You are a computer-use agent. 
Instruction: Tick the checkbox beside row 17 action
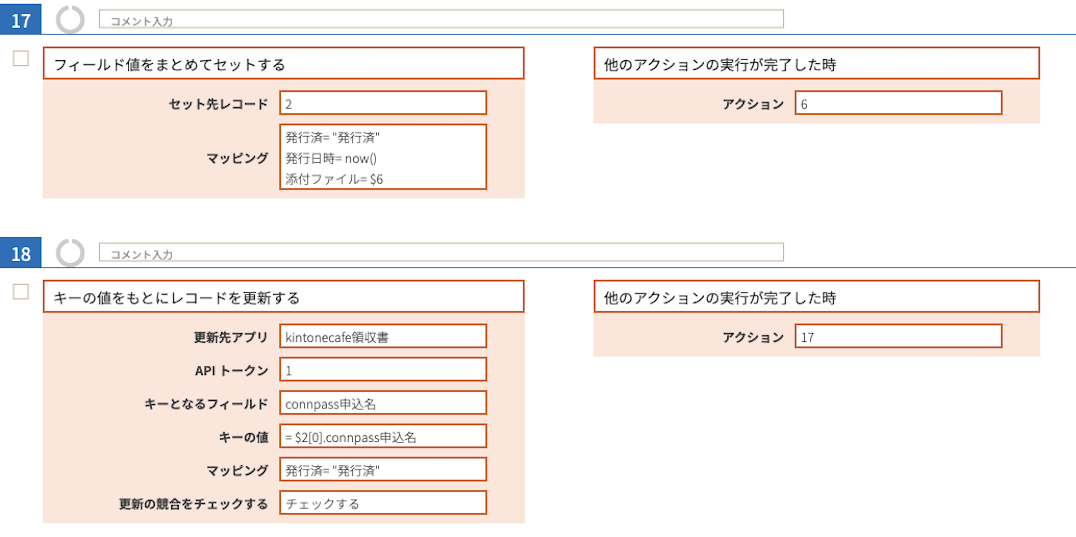point(21,58)
